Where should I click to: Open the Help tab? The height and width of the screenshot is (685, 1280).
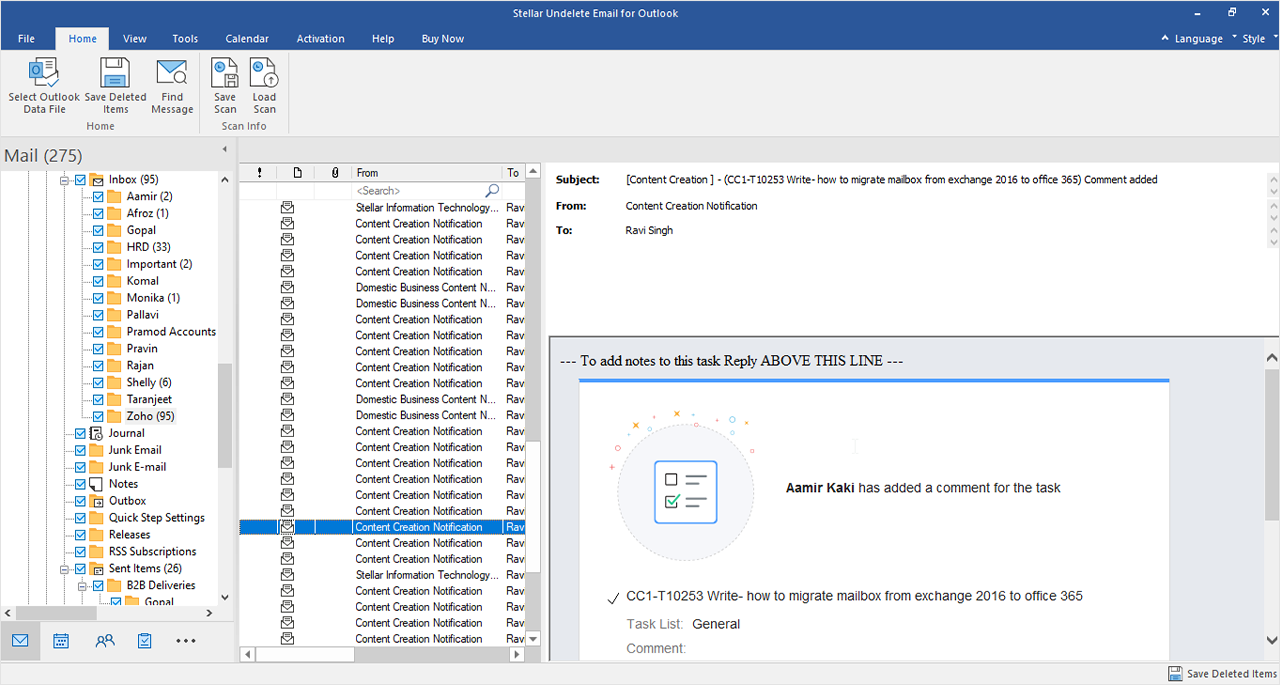point(383,39)
